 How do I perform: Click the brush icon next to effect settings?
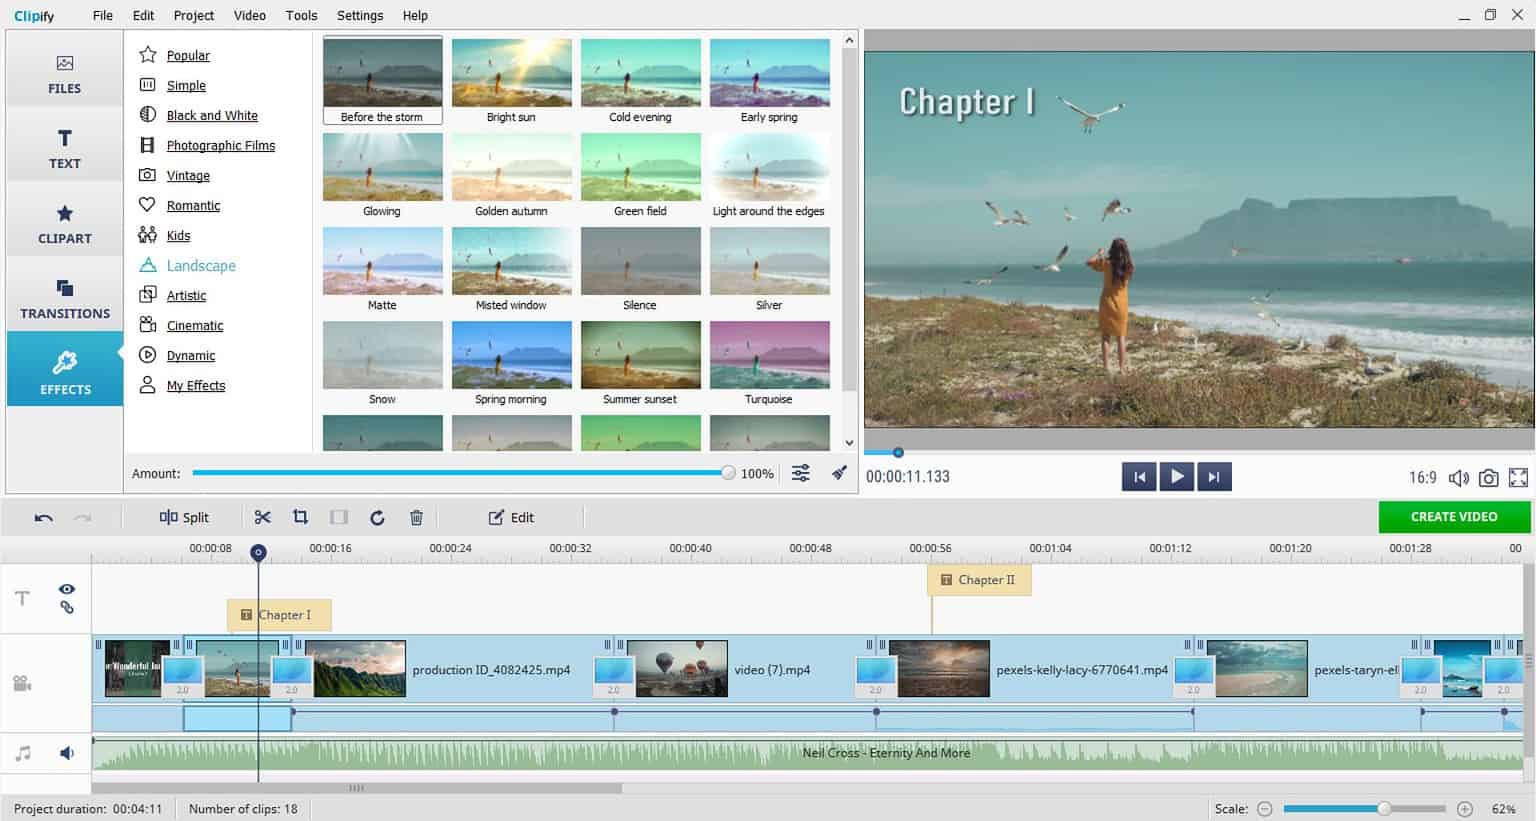point(838,473)
